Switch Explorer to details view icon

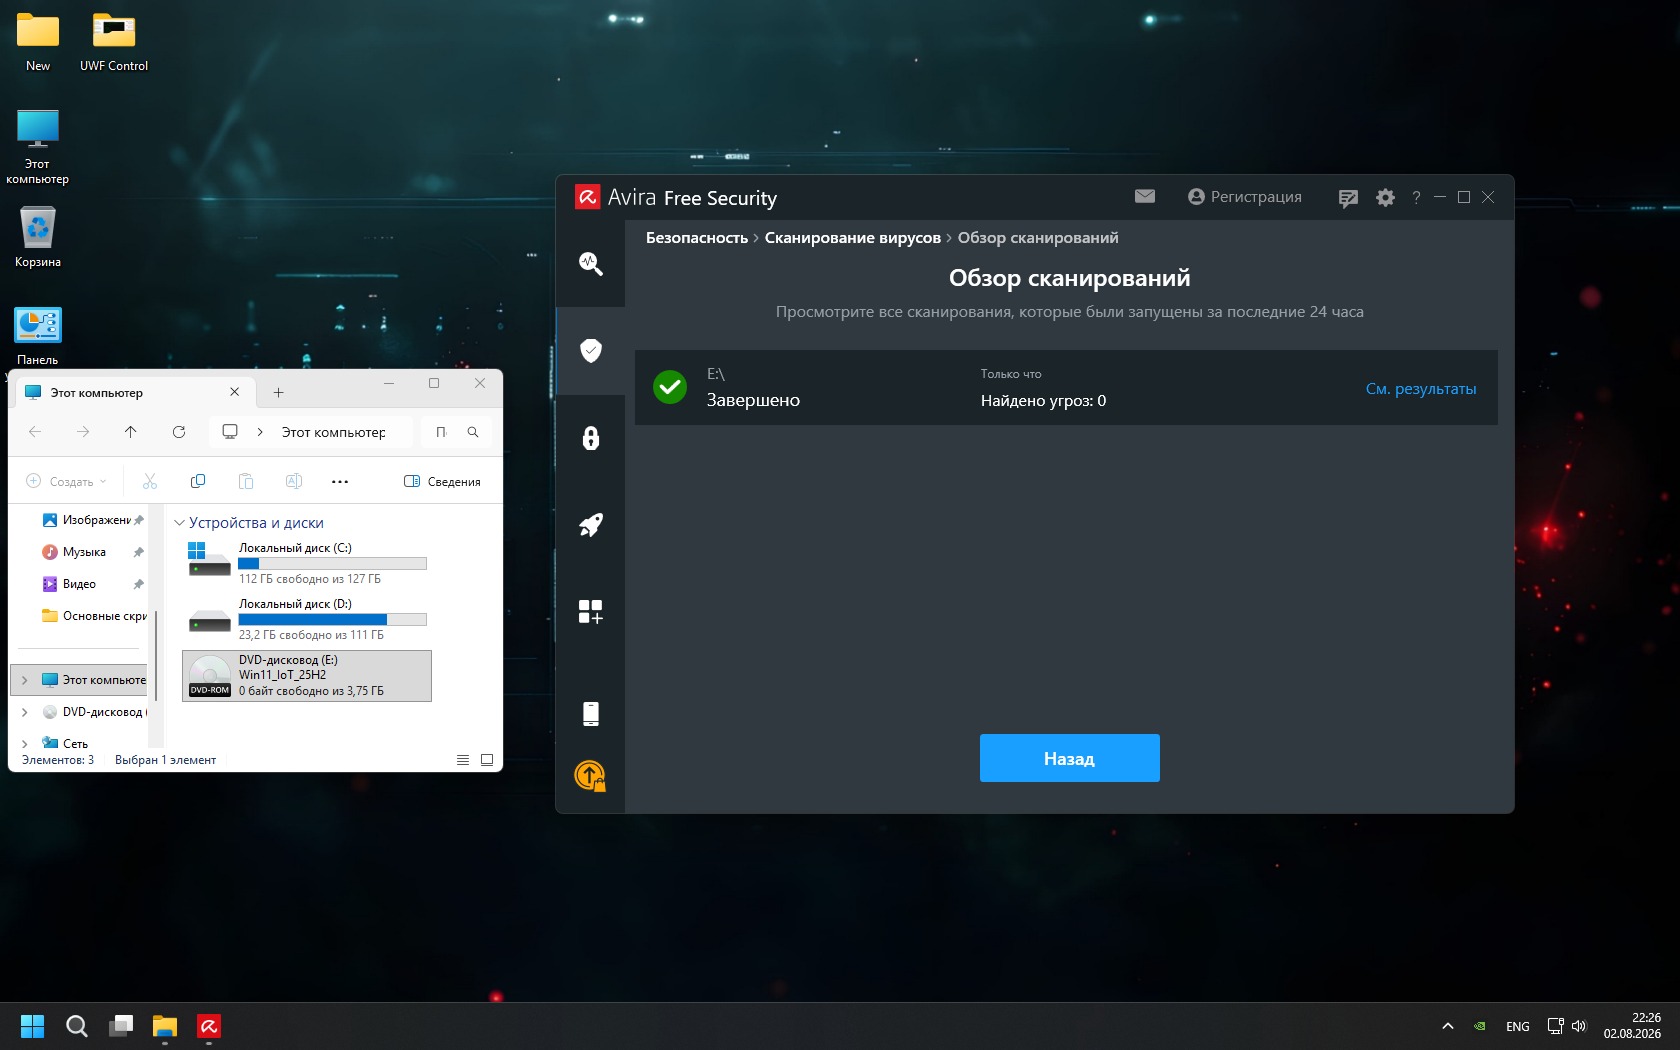(463, 760)
